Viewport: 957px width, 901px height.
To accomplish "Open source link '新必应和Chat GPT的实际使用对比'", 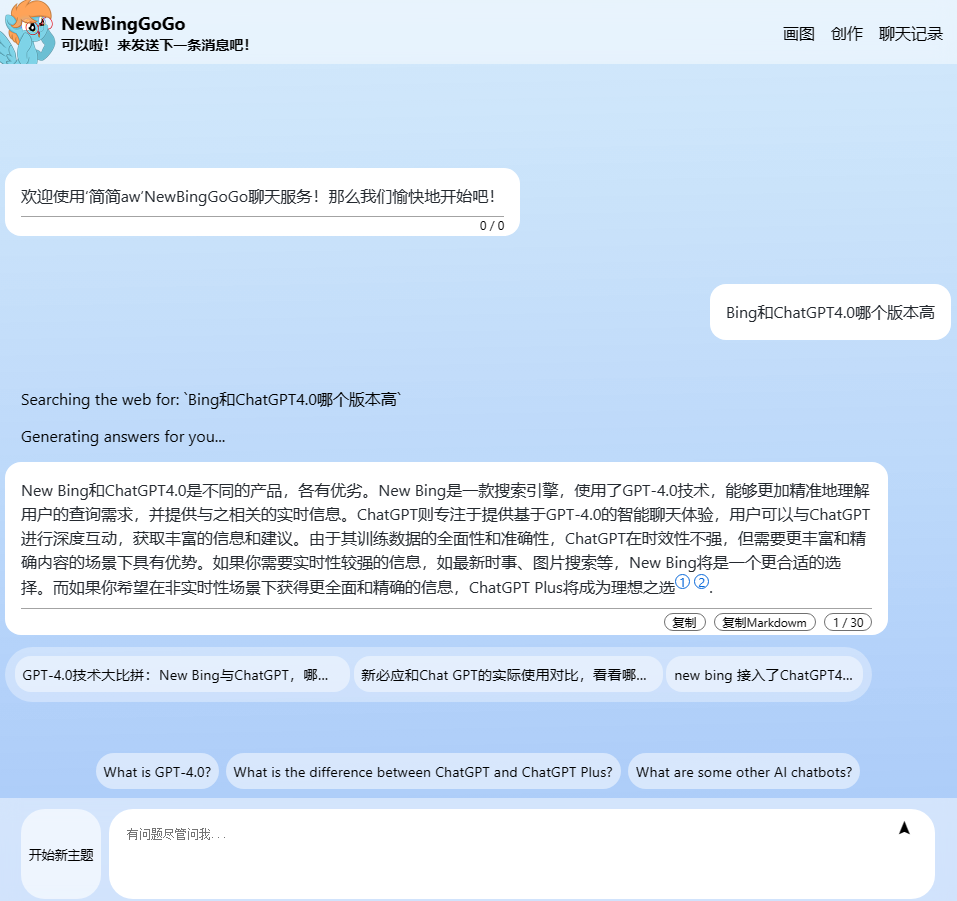I will [x=507, y=675].
